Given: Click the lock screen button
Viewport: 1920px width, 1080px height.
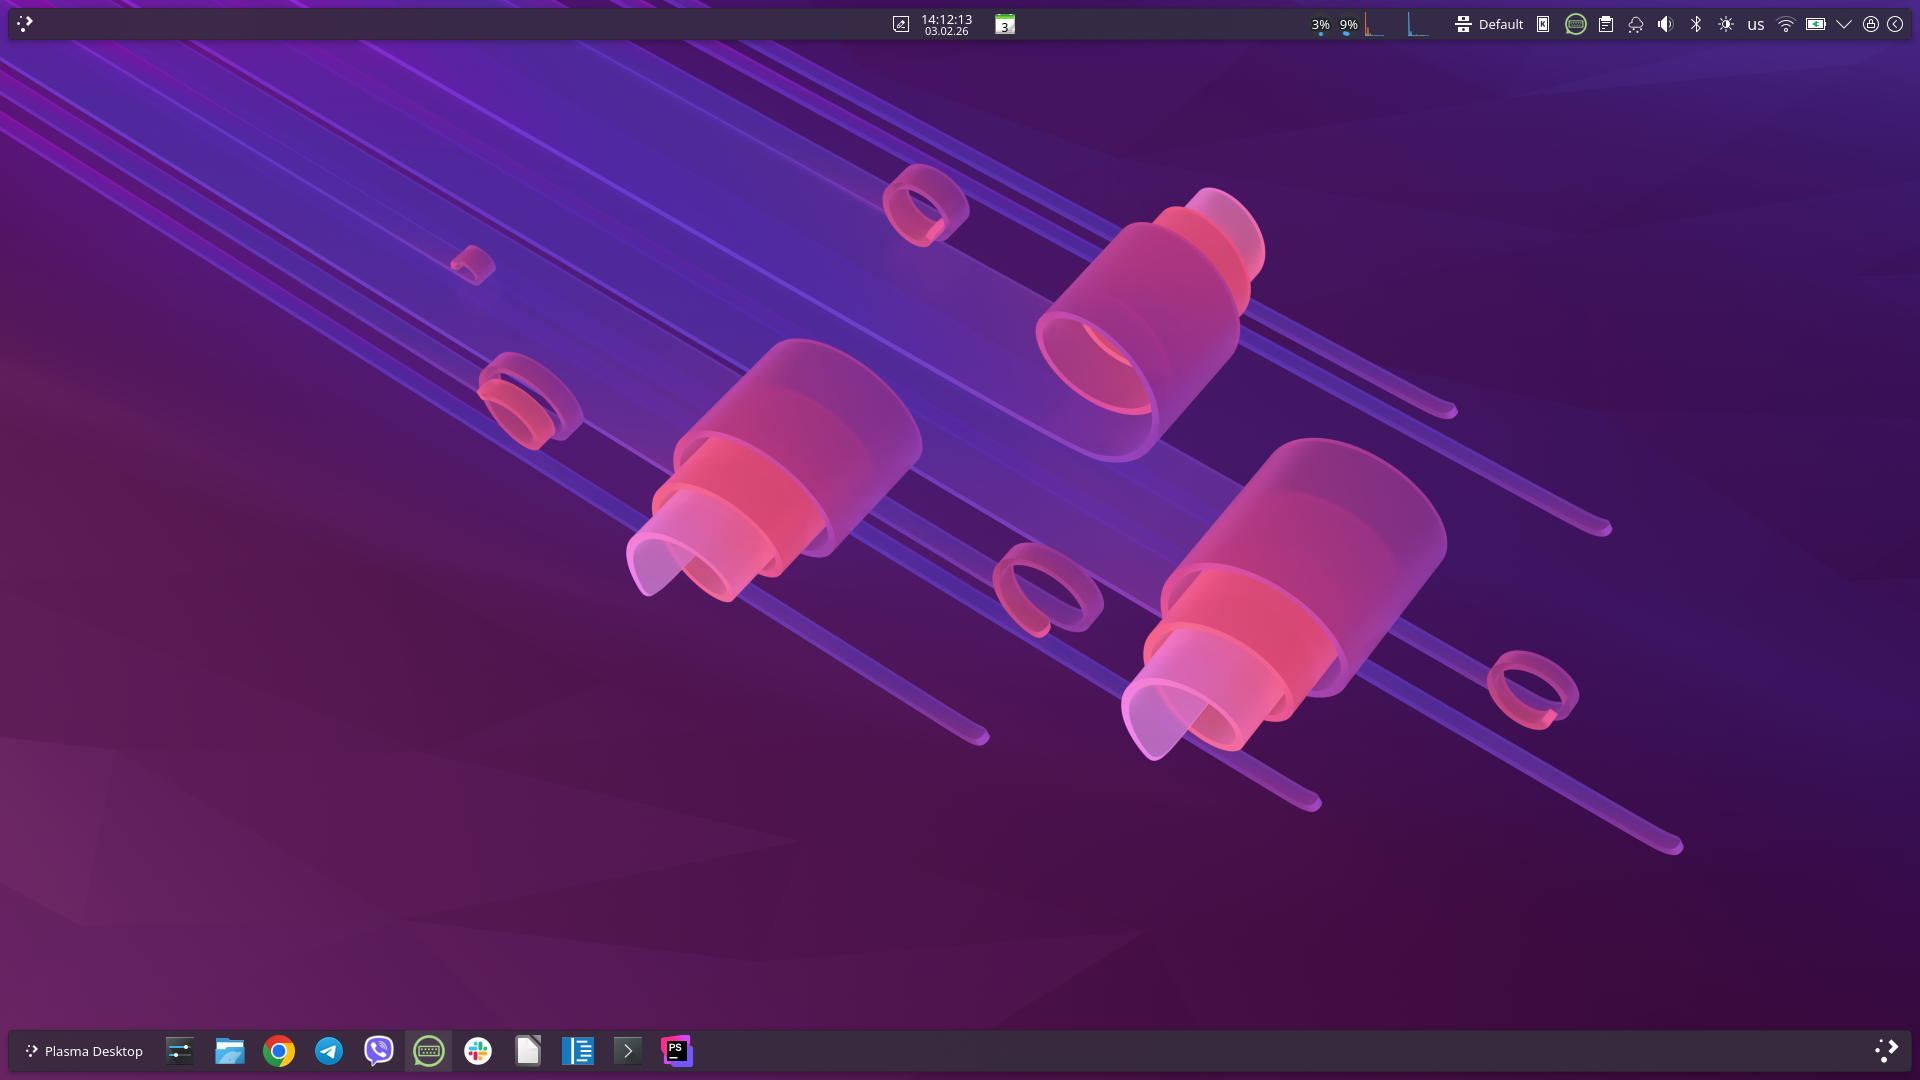Looking at the screenshot, I should click(x=1870, y=24).
